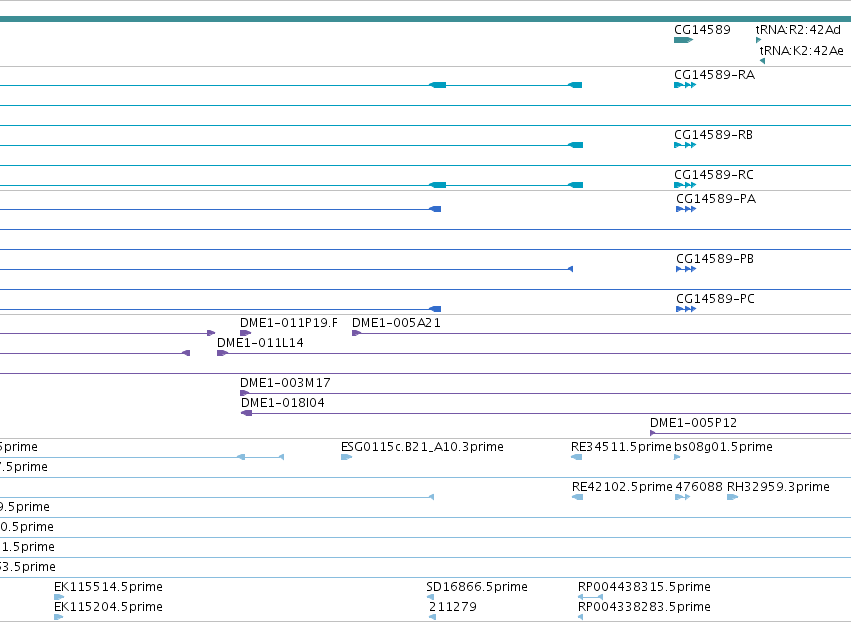
Task: Select the EK115204.5prime arrow glyph
Action: pyautogui.click(x=59, y=617)
